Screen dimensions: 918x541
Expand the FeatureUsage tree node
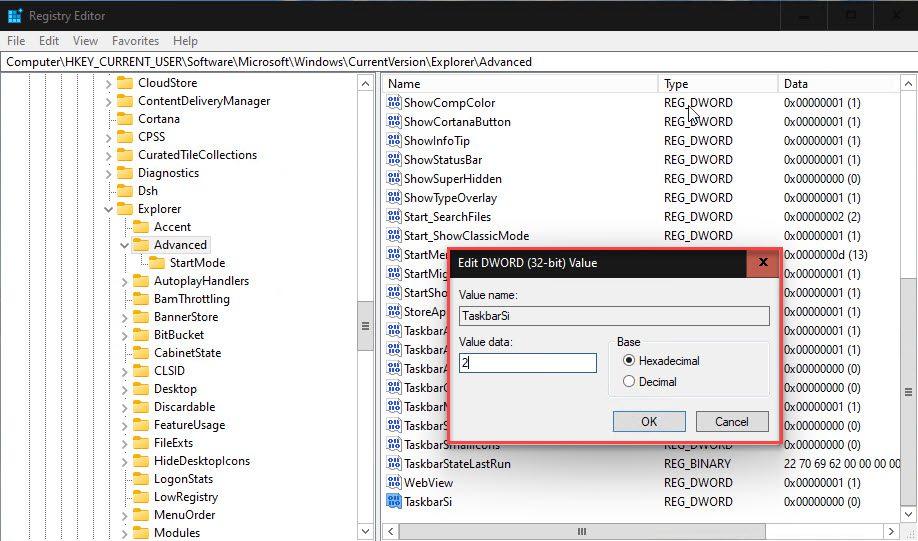tap(124, 425)
